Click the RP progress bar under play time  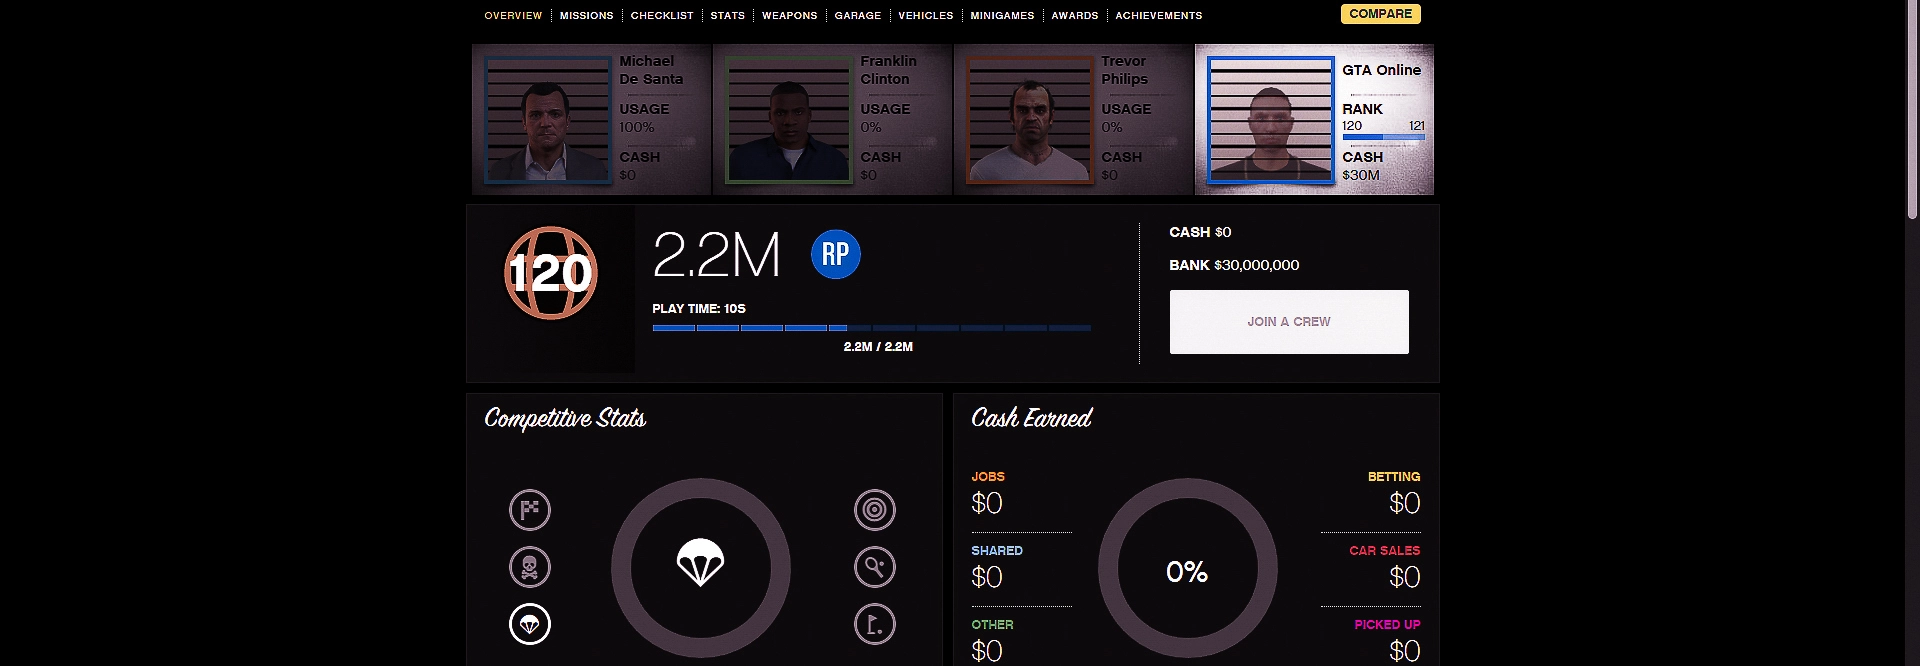coord(871,328)
